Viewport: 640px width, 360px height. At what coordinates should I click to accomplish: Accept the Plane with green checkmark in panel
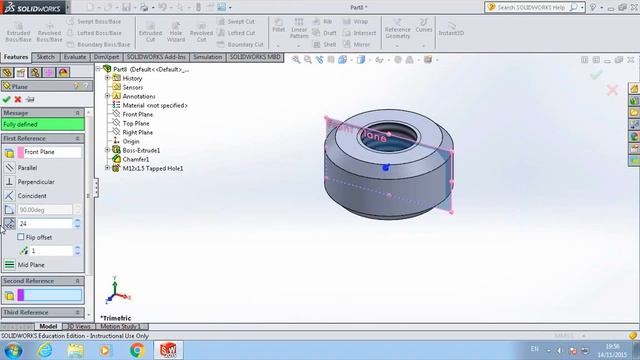[x=6, y=99]
